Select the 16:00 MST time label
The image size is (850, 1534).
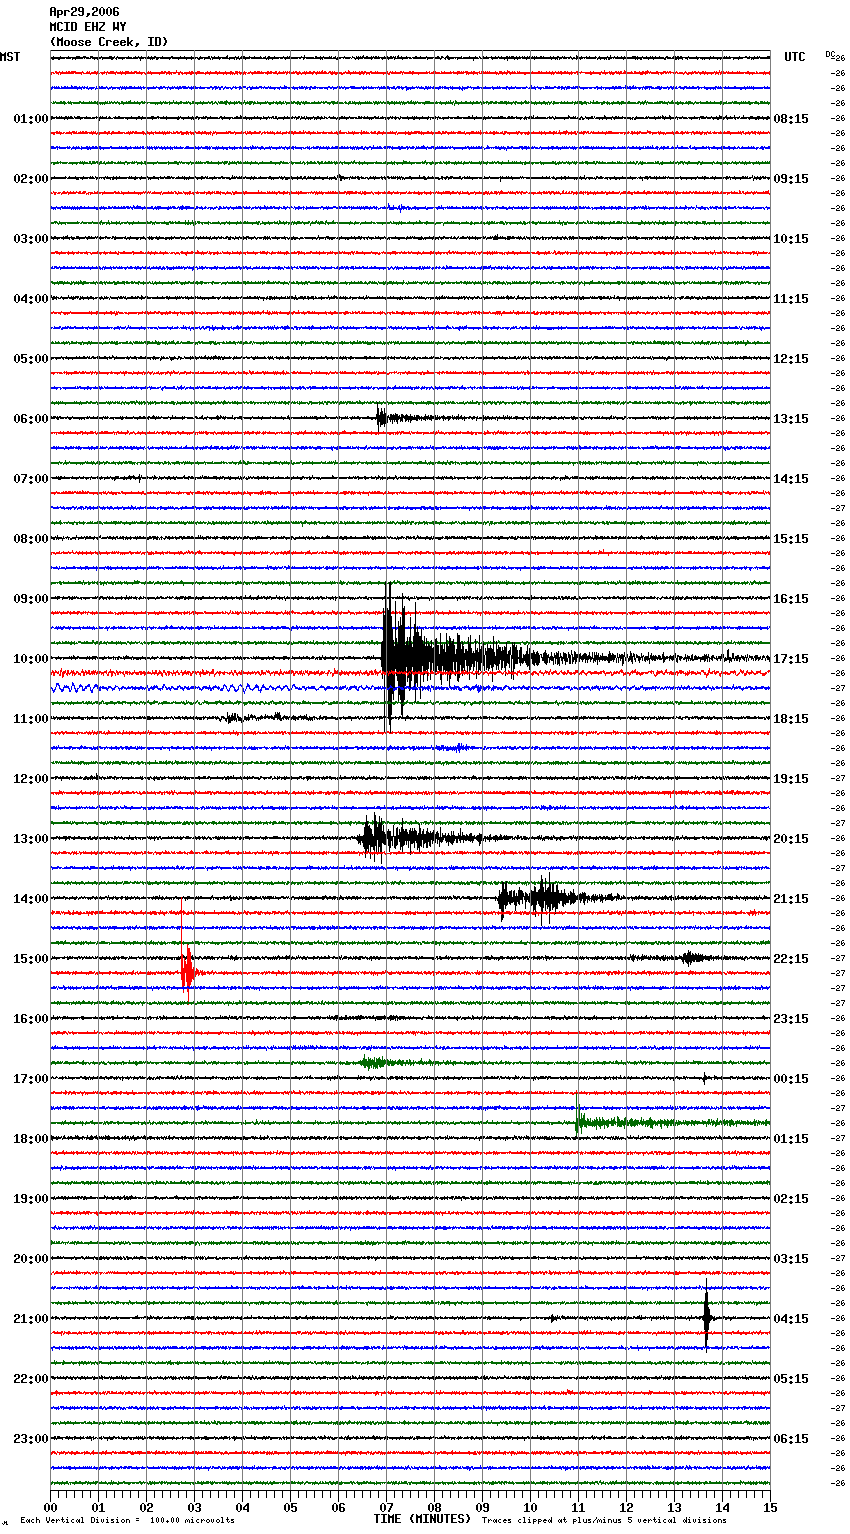31,1019
